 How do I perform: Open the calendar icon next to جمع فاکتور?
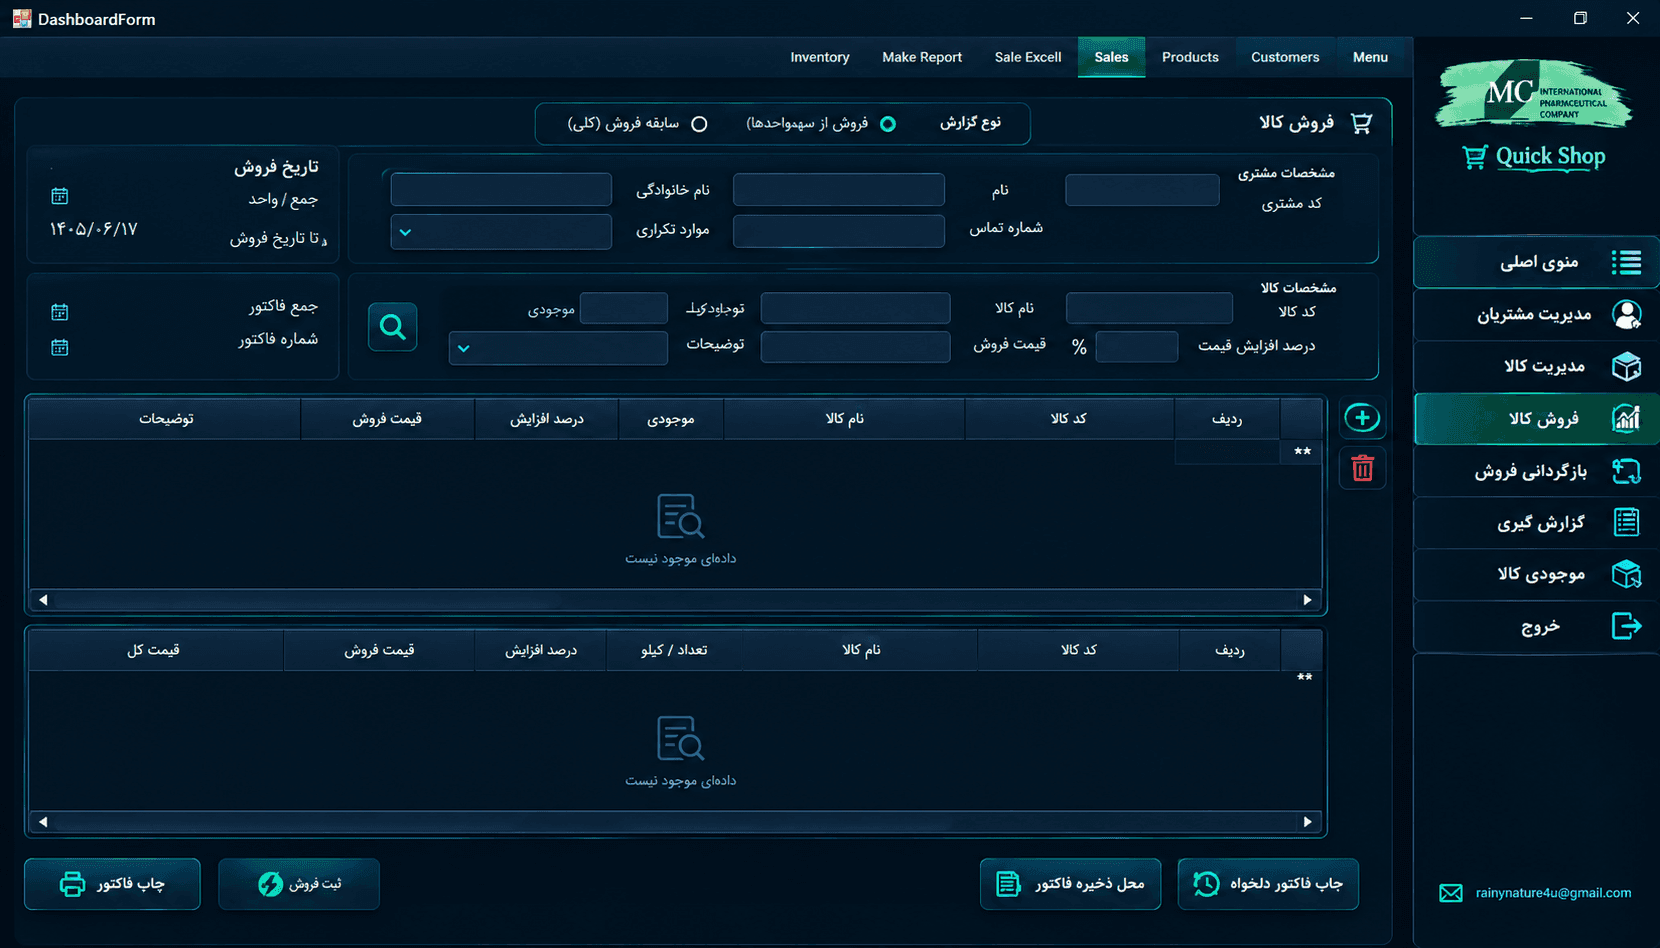[x=60, y=312]
